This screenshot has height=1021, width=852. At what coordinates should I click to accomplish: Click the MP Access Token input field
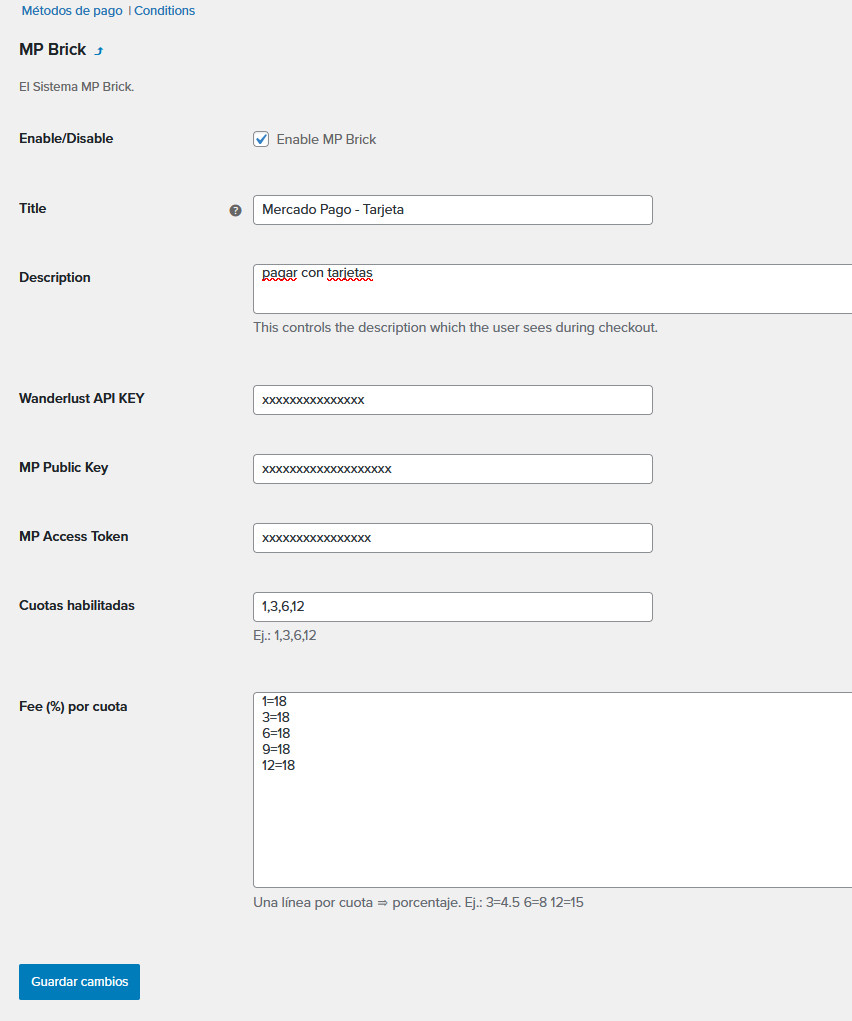coord(453,538)
